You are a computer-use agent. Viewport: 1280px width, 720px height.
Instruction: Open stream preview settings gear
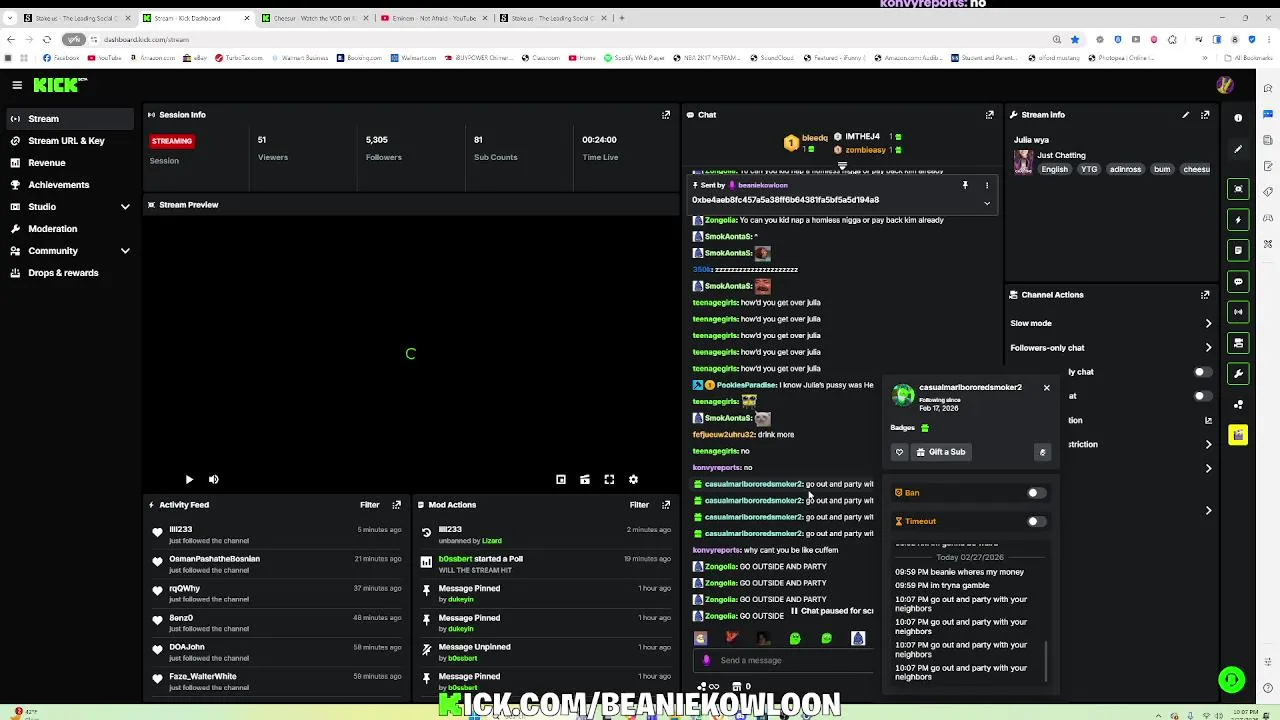coord(633,480)
